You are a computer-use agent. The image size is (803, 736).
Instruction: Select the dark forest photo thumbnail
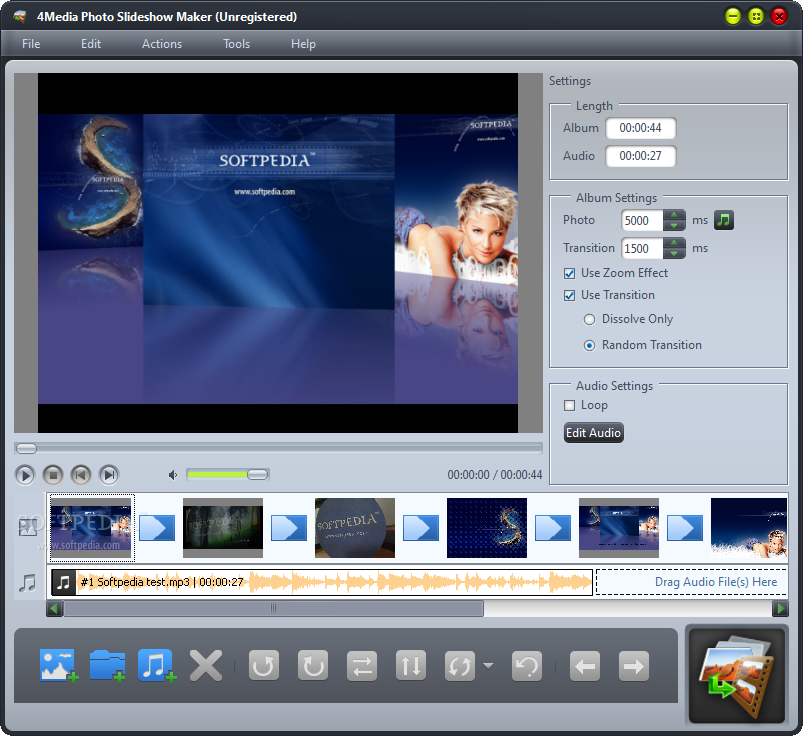point(223,528)
